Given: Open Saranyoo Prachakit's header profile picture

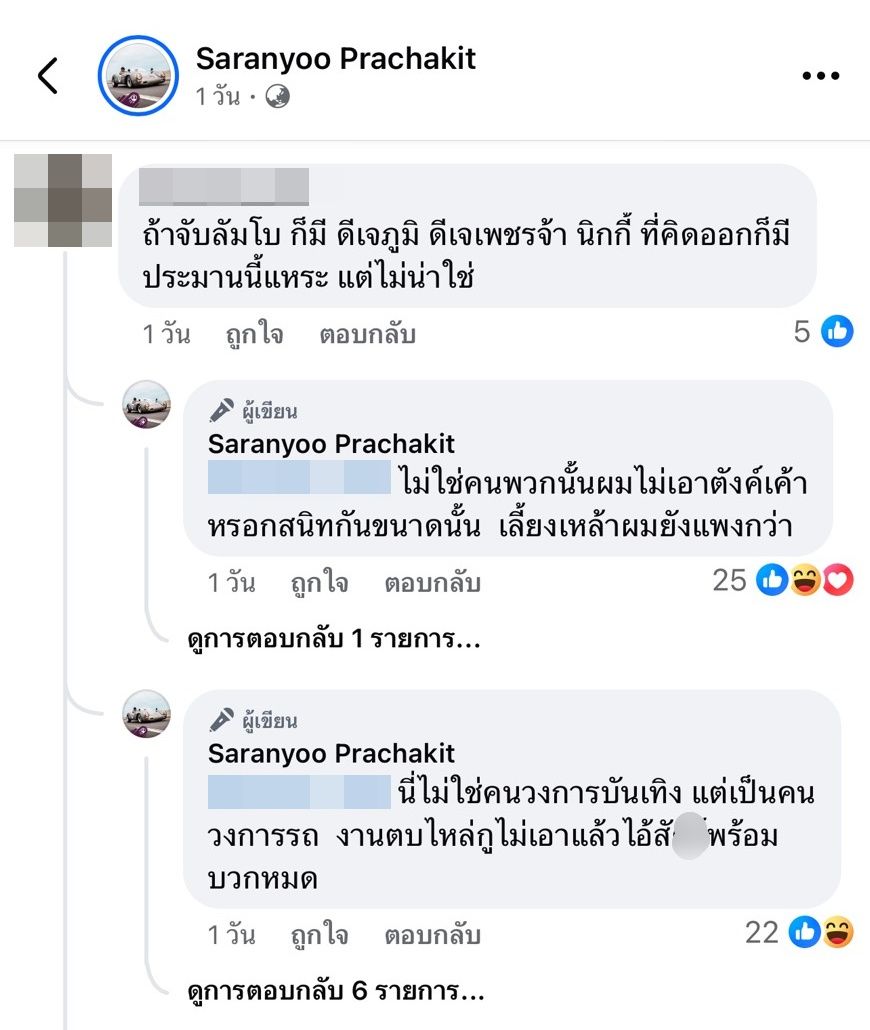Looking at the screenshot, I should 138,76.
